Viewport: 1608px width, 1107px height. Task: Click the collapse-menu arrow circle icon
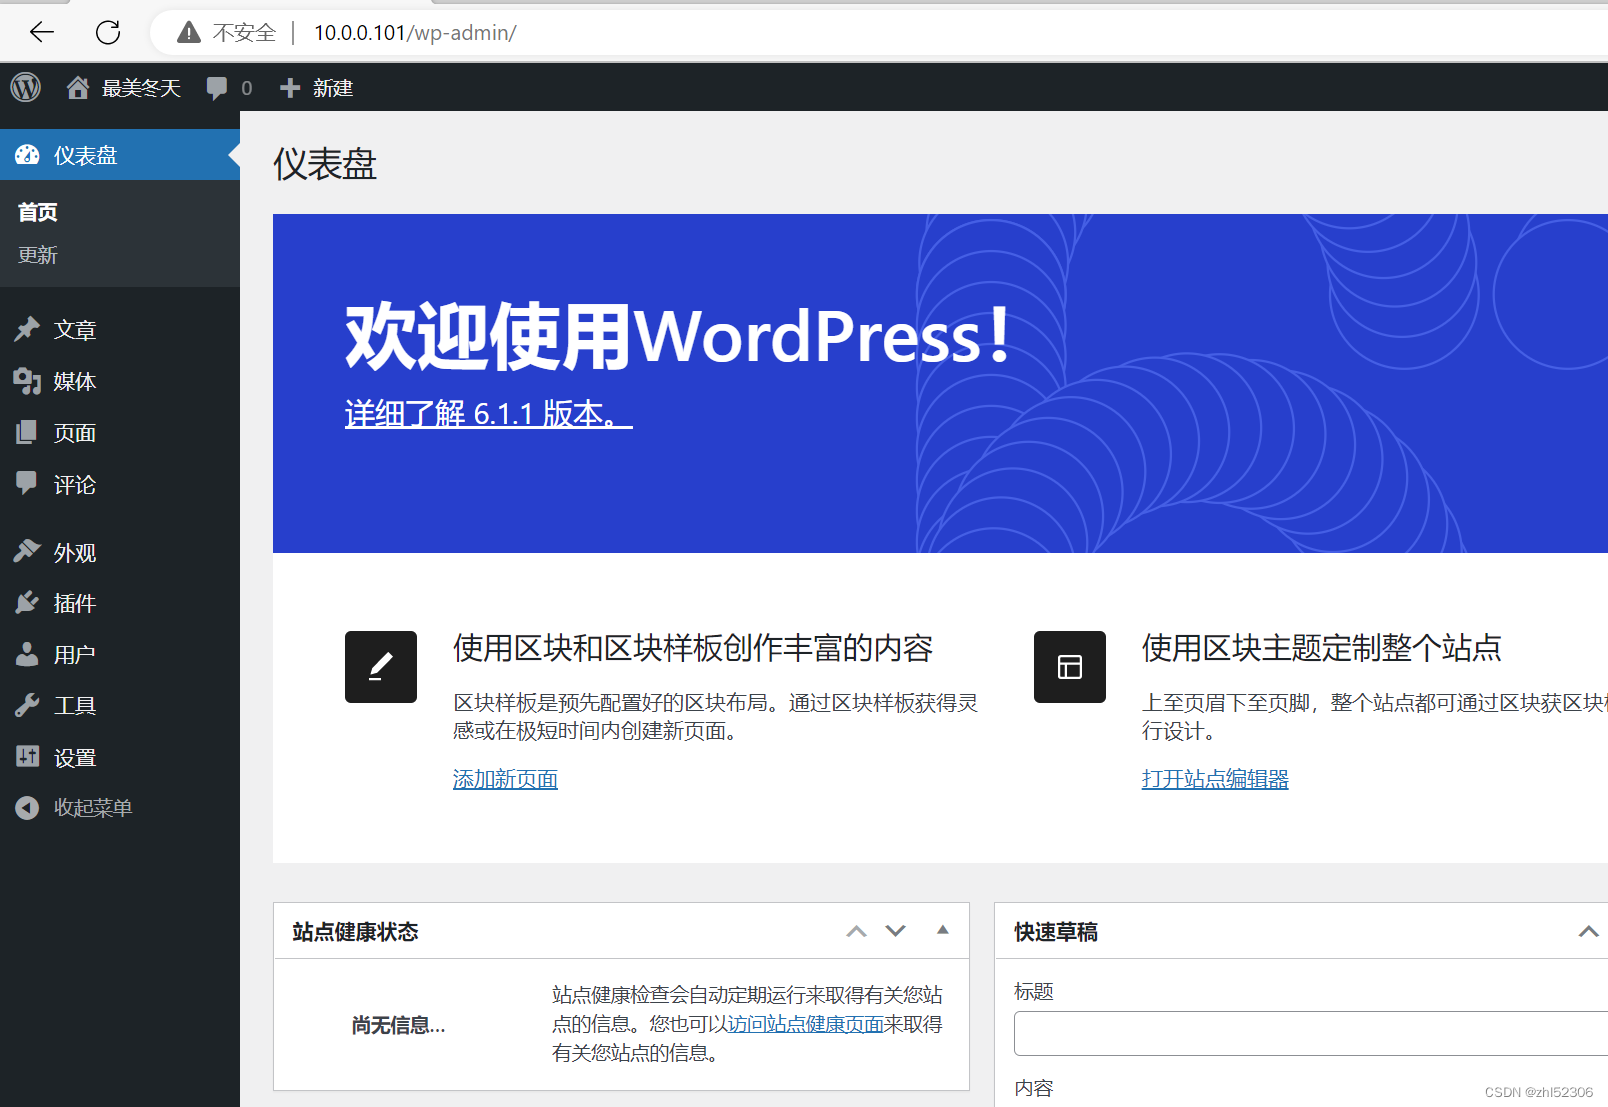(28, 807)
